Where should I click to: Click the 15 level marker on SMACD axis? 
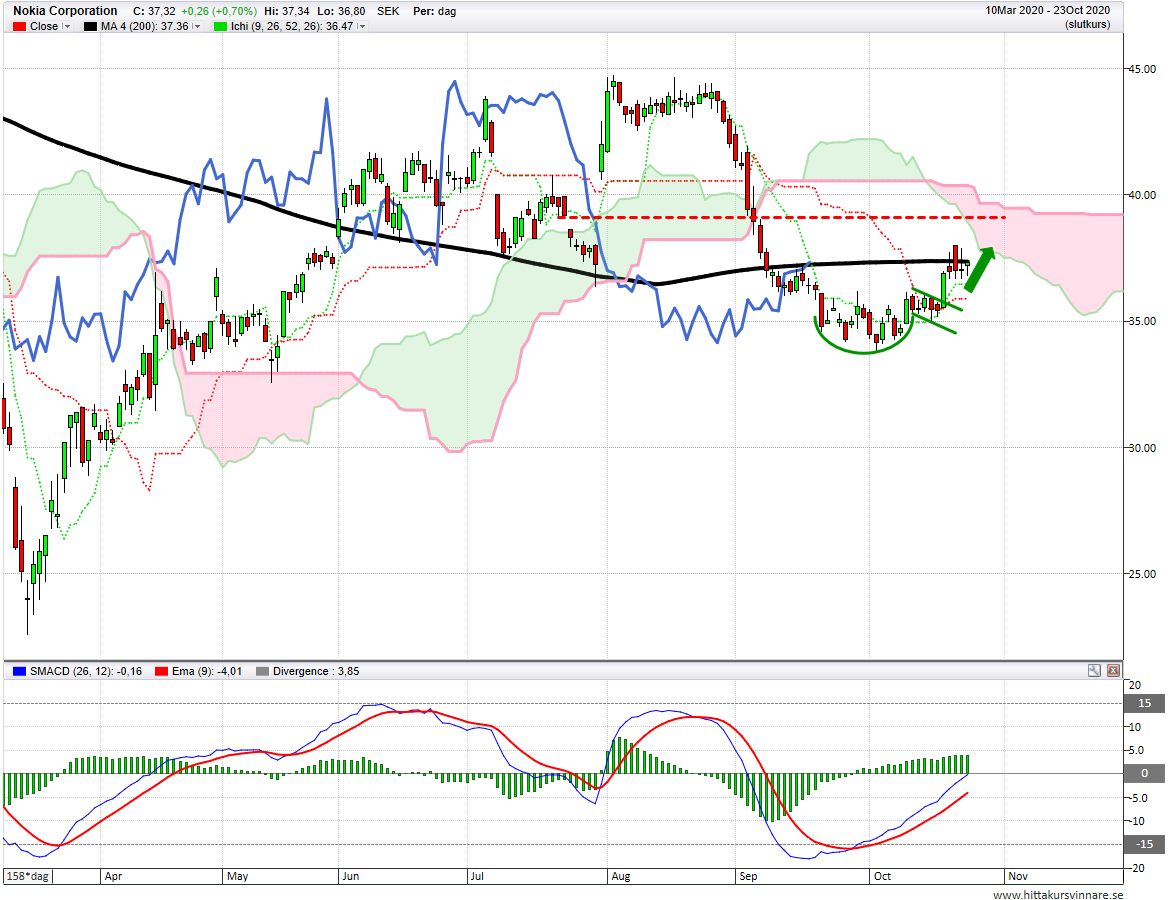click(1145, 703)
